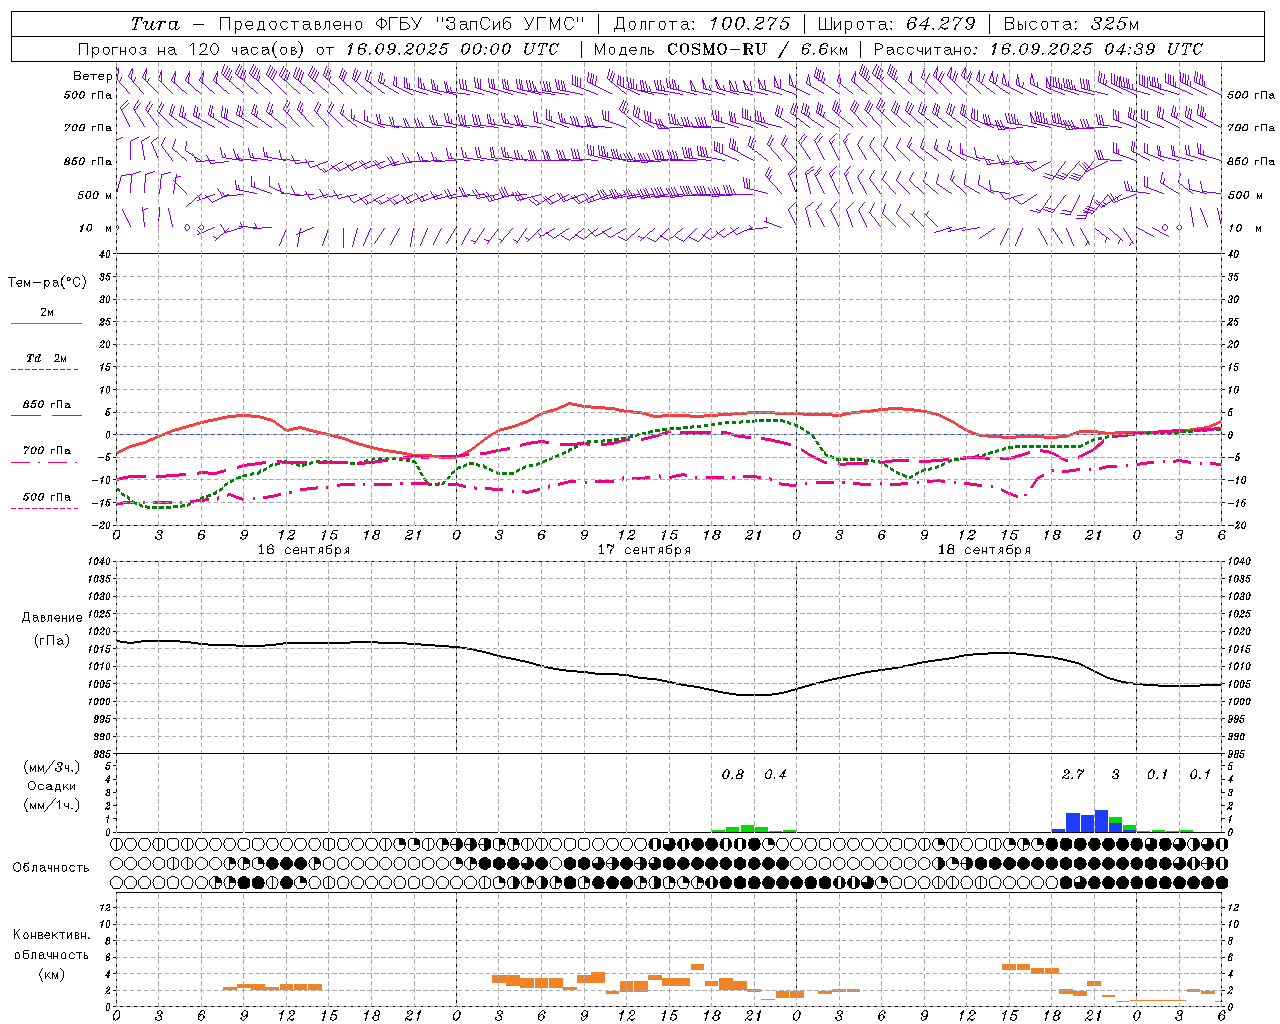Click the "Осадки" precipitation label
The image size is (1280, 1024).
pos(52,786)
